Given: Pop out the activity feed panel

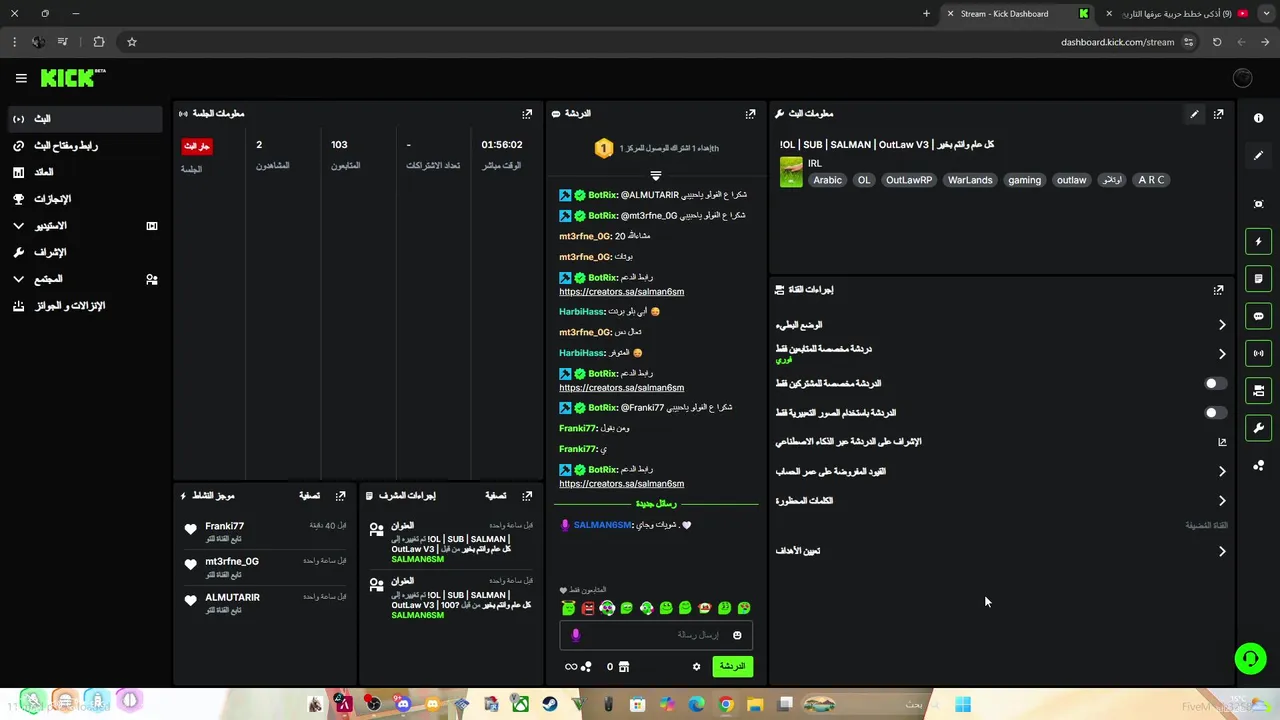Looking at the screenshot, I should [341, 495].
